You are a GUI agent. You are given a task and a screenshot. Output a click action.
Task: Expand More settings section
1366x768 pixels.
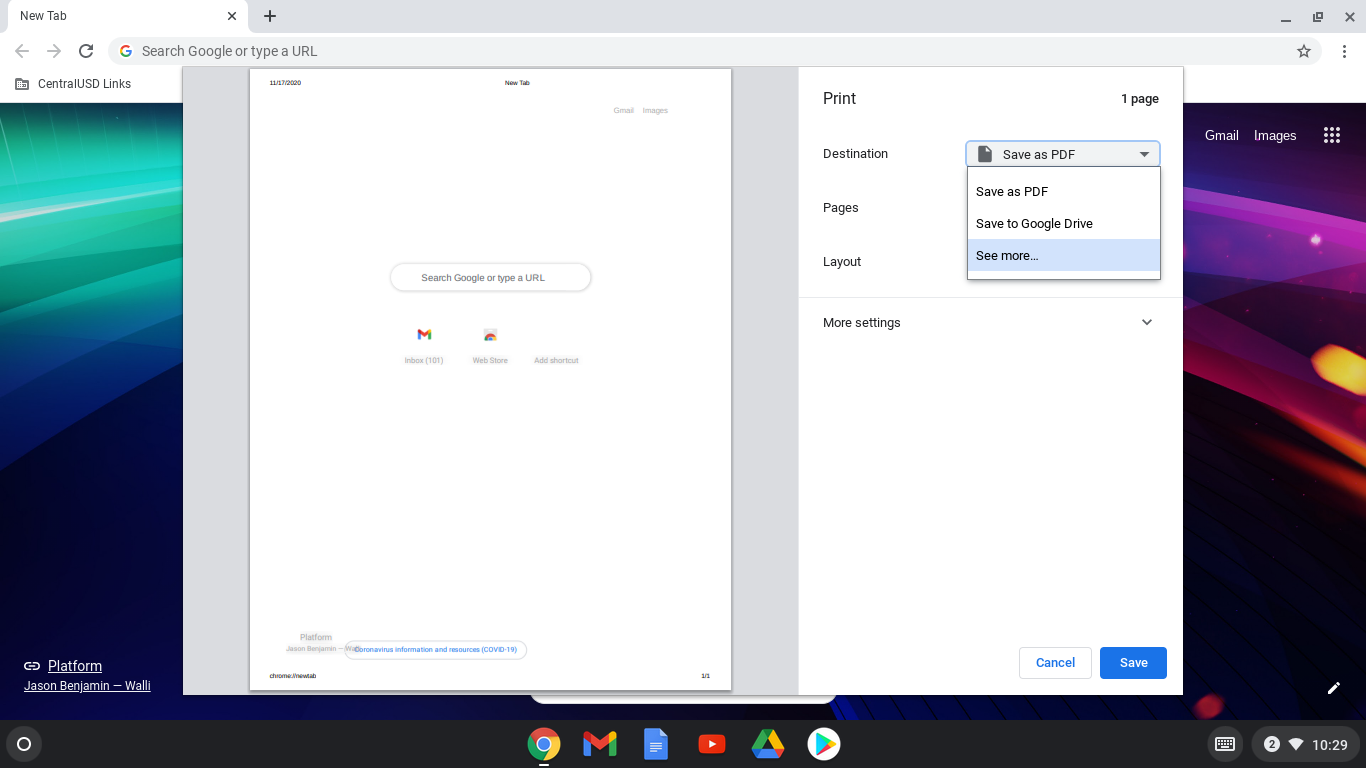[990, 322]
